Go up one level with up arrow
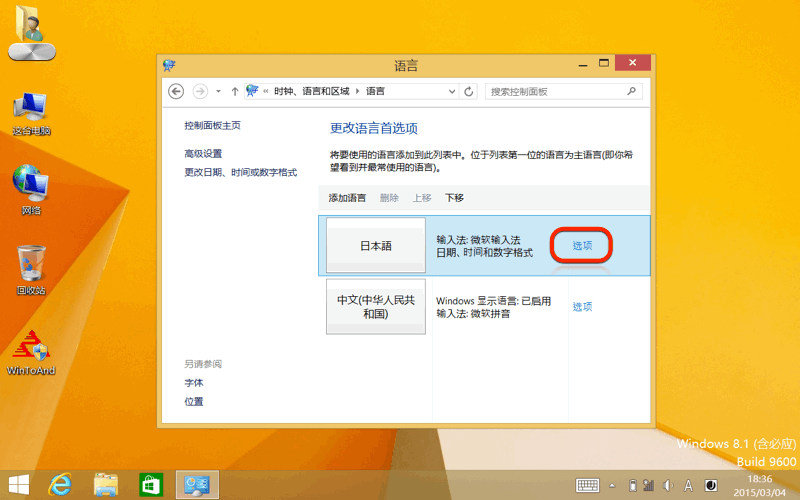 [235, 91]
